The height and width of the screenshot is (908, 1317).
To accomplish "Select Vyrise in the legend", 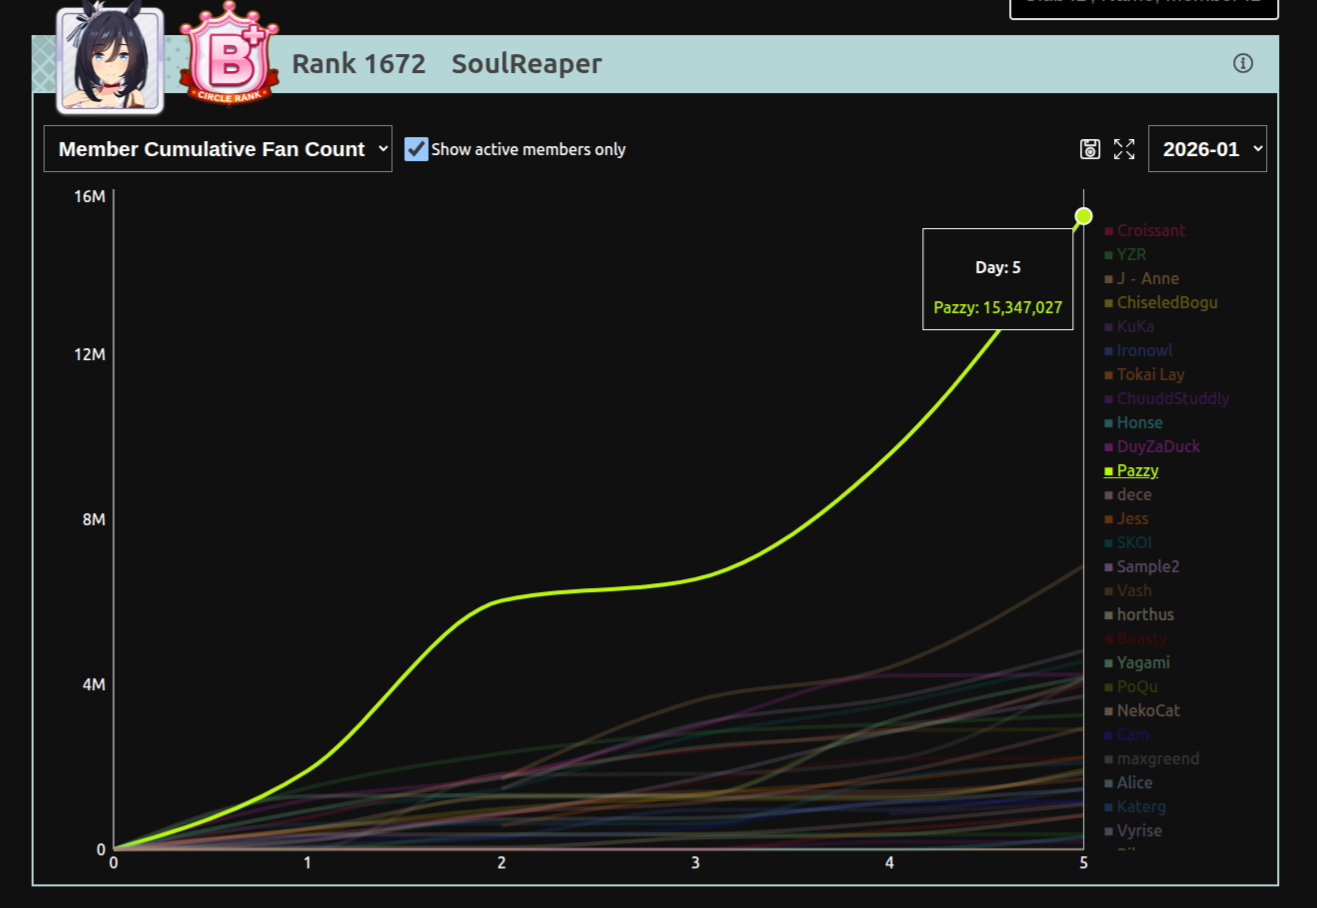I will click(1133, 830).
